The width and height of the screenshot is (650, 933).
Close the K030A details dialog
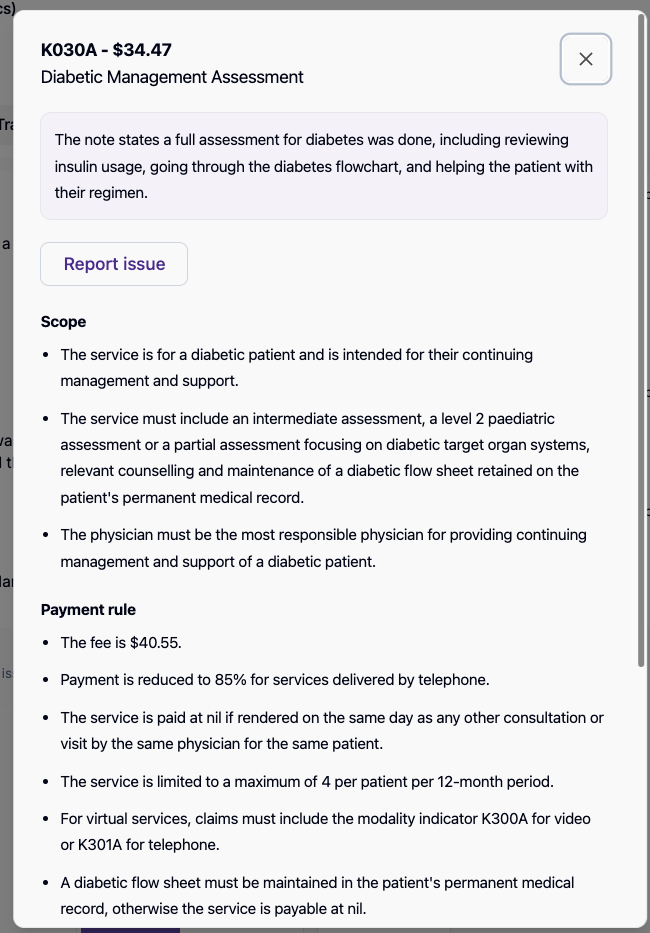(586, 59)
